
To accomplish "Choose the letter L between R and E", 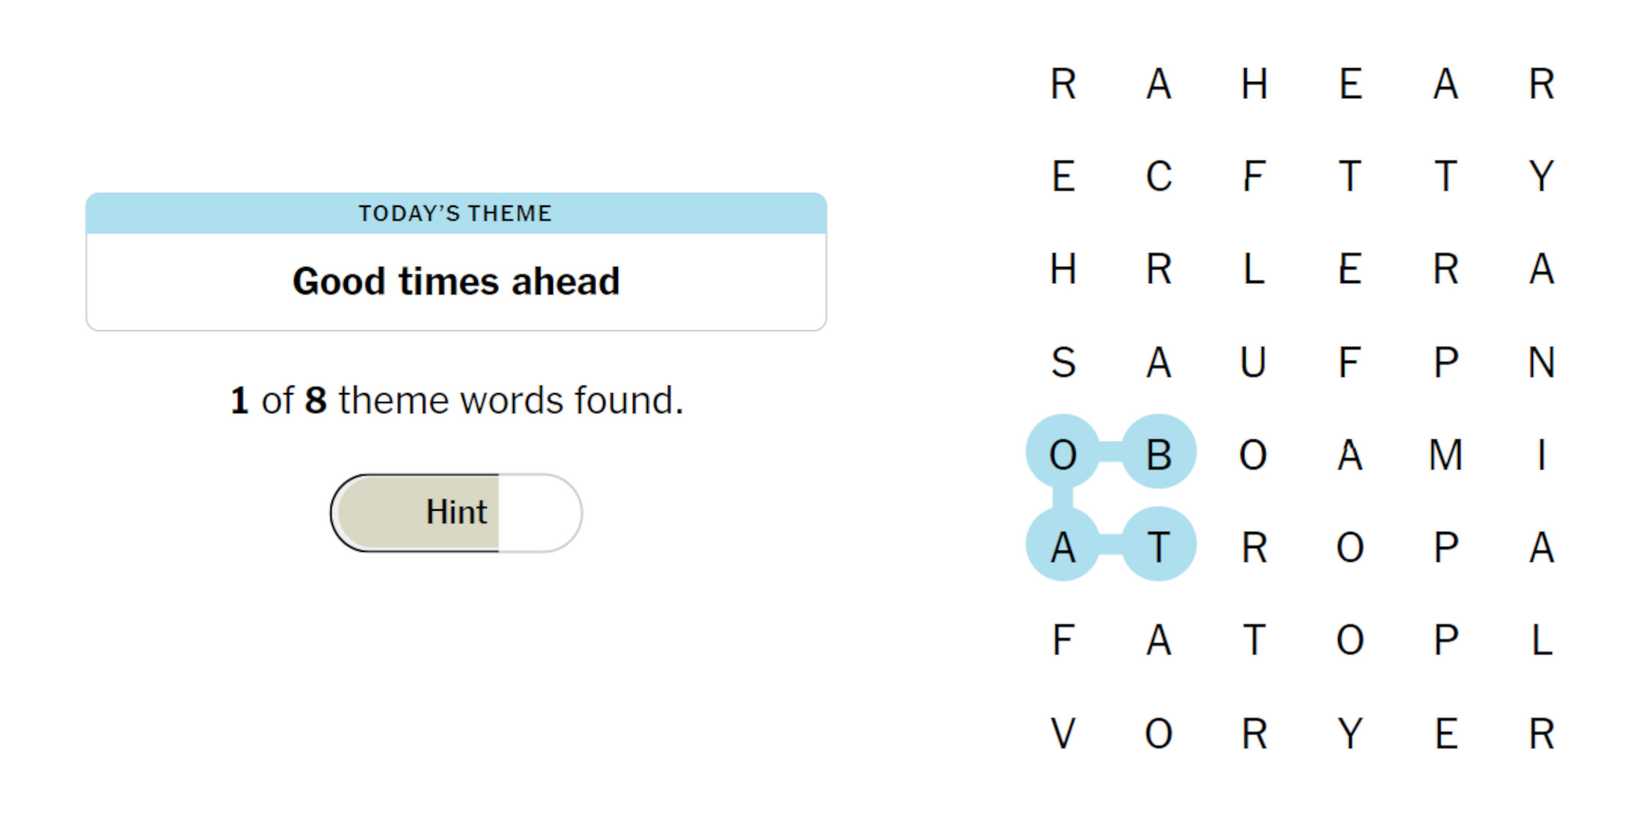I will pos(1254,270).
